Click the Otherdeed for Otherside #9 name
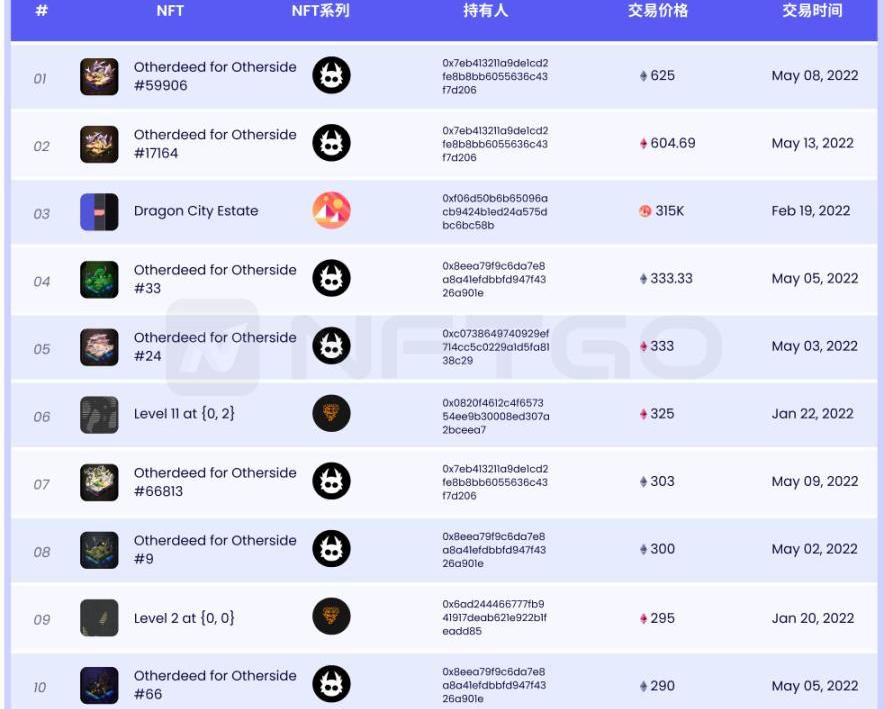The width and height of the screenshot is (884, 709). click(x=215, y=549)
